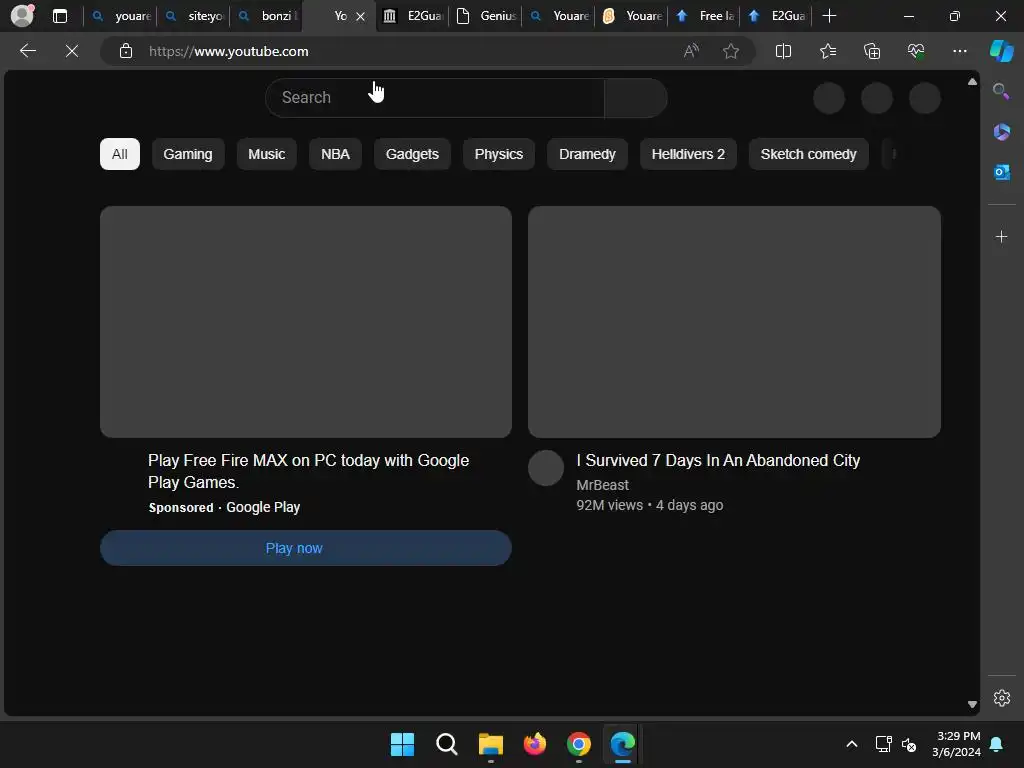The image size is (1024, 768).
Task: Open a new tab with plus button
Action: pos(829,16)
